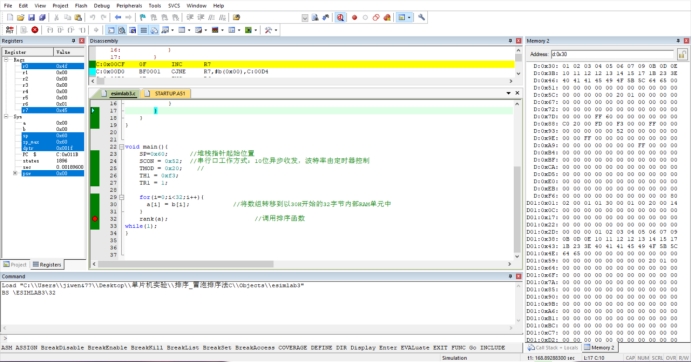Open the System Viewer dropdown arrow
The image size is (692, 362).
(x=256, y=30)
